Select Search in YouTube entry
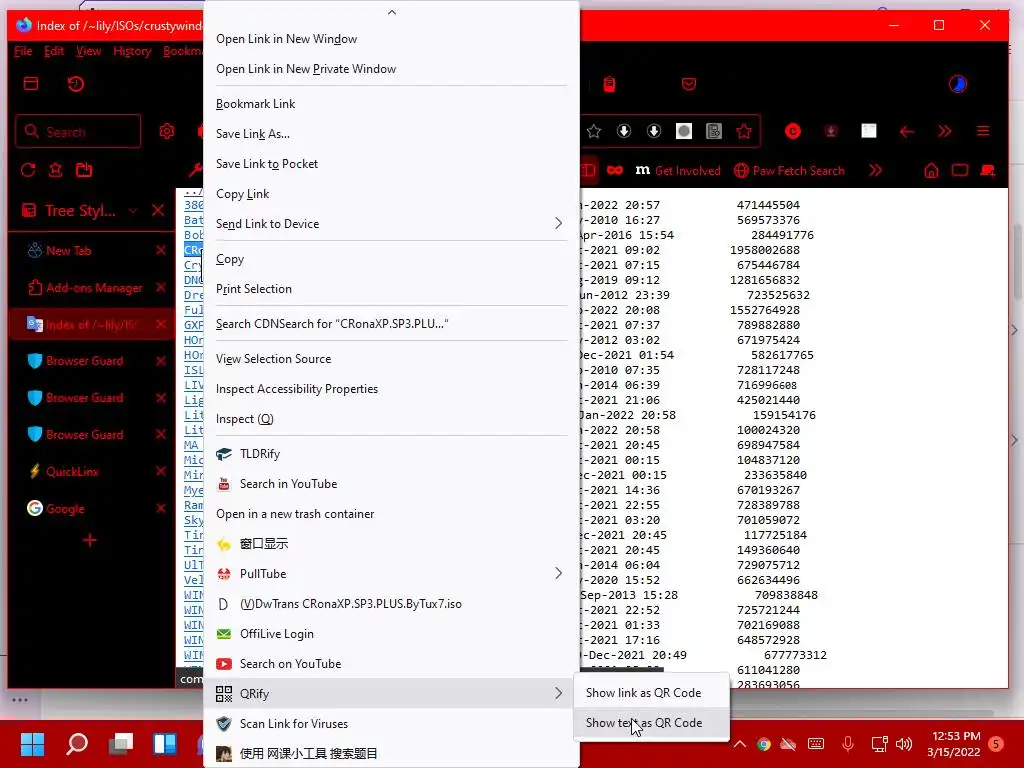 pos(289,484)
